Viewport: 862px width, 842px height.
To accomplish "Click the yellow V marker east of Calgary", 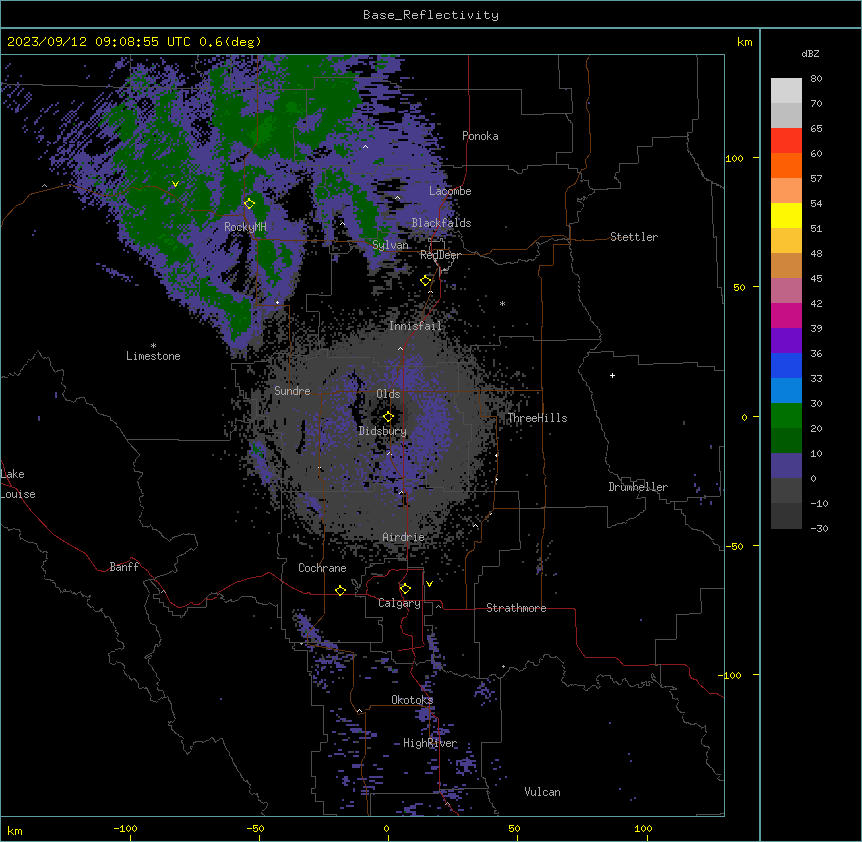I will click(429, 584).
